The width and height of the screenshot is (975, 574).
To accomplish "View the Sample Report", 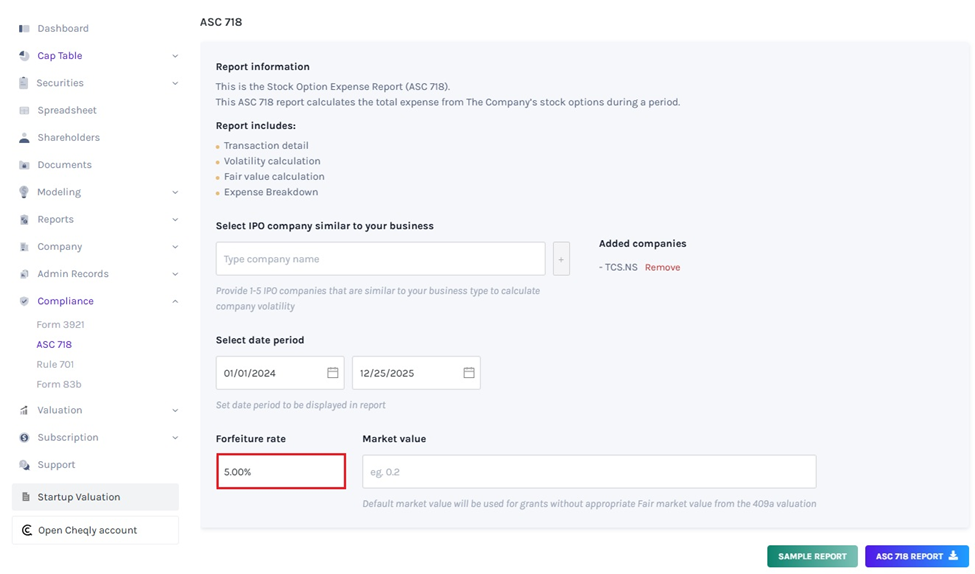I will 812,556.
